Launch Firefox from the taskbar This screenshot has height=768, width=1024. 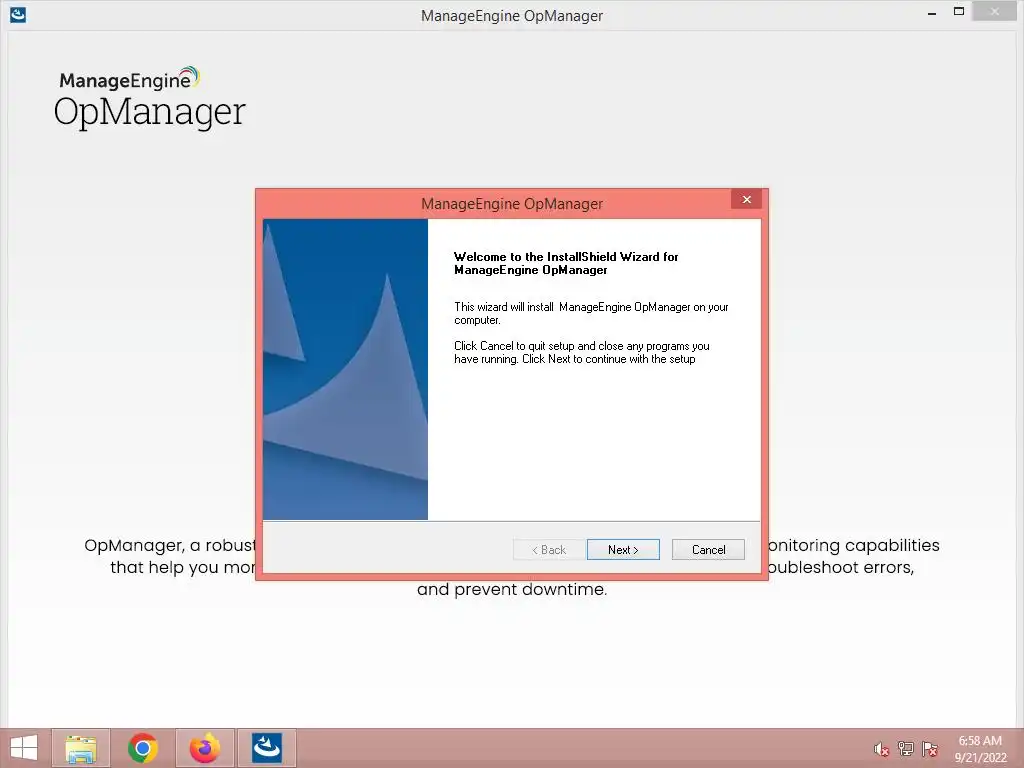pos(204,748)
